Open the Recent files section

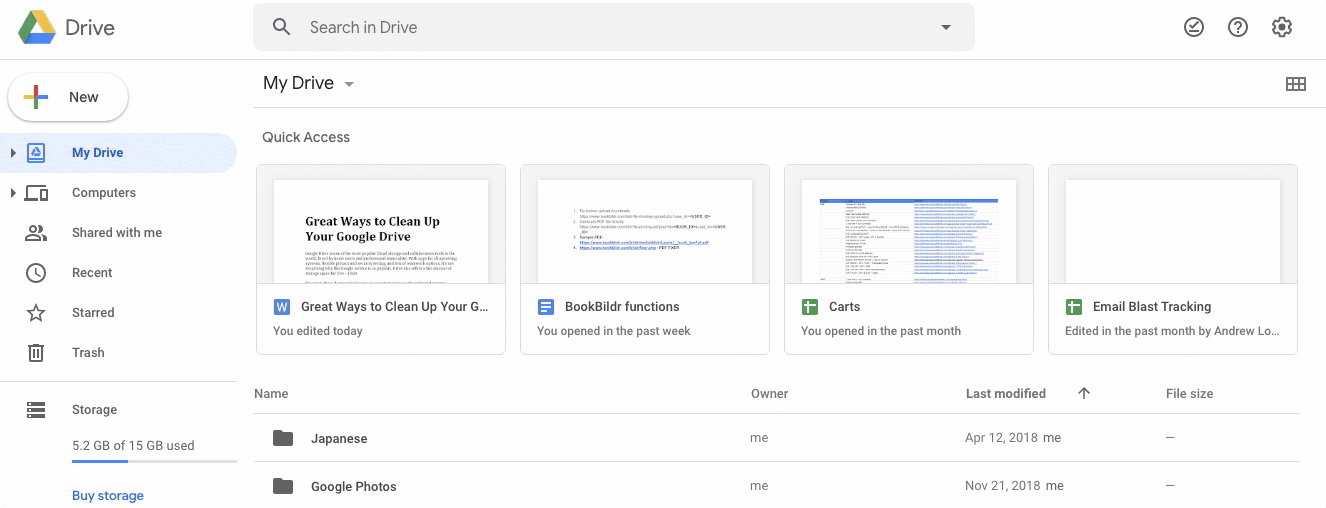click(x=92, y=273)
